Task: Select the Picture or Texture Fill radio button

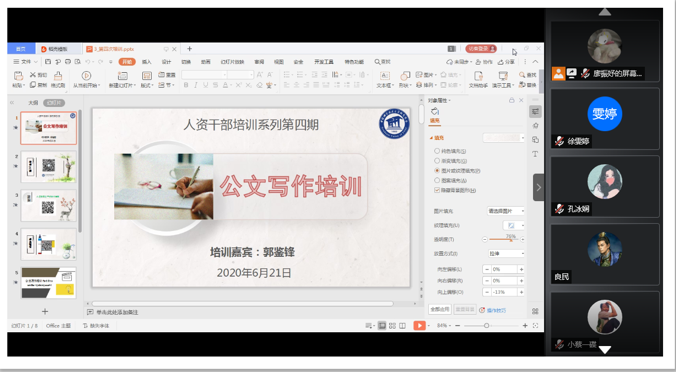Action: (437, 171)
